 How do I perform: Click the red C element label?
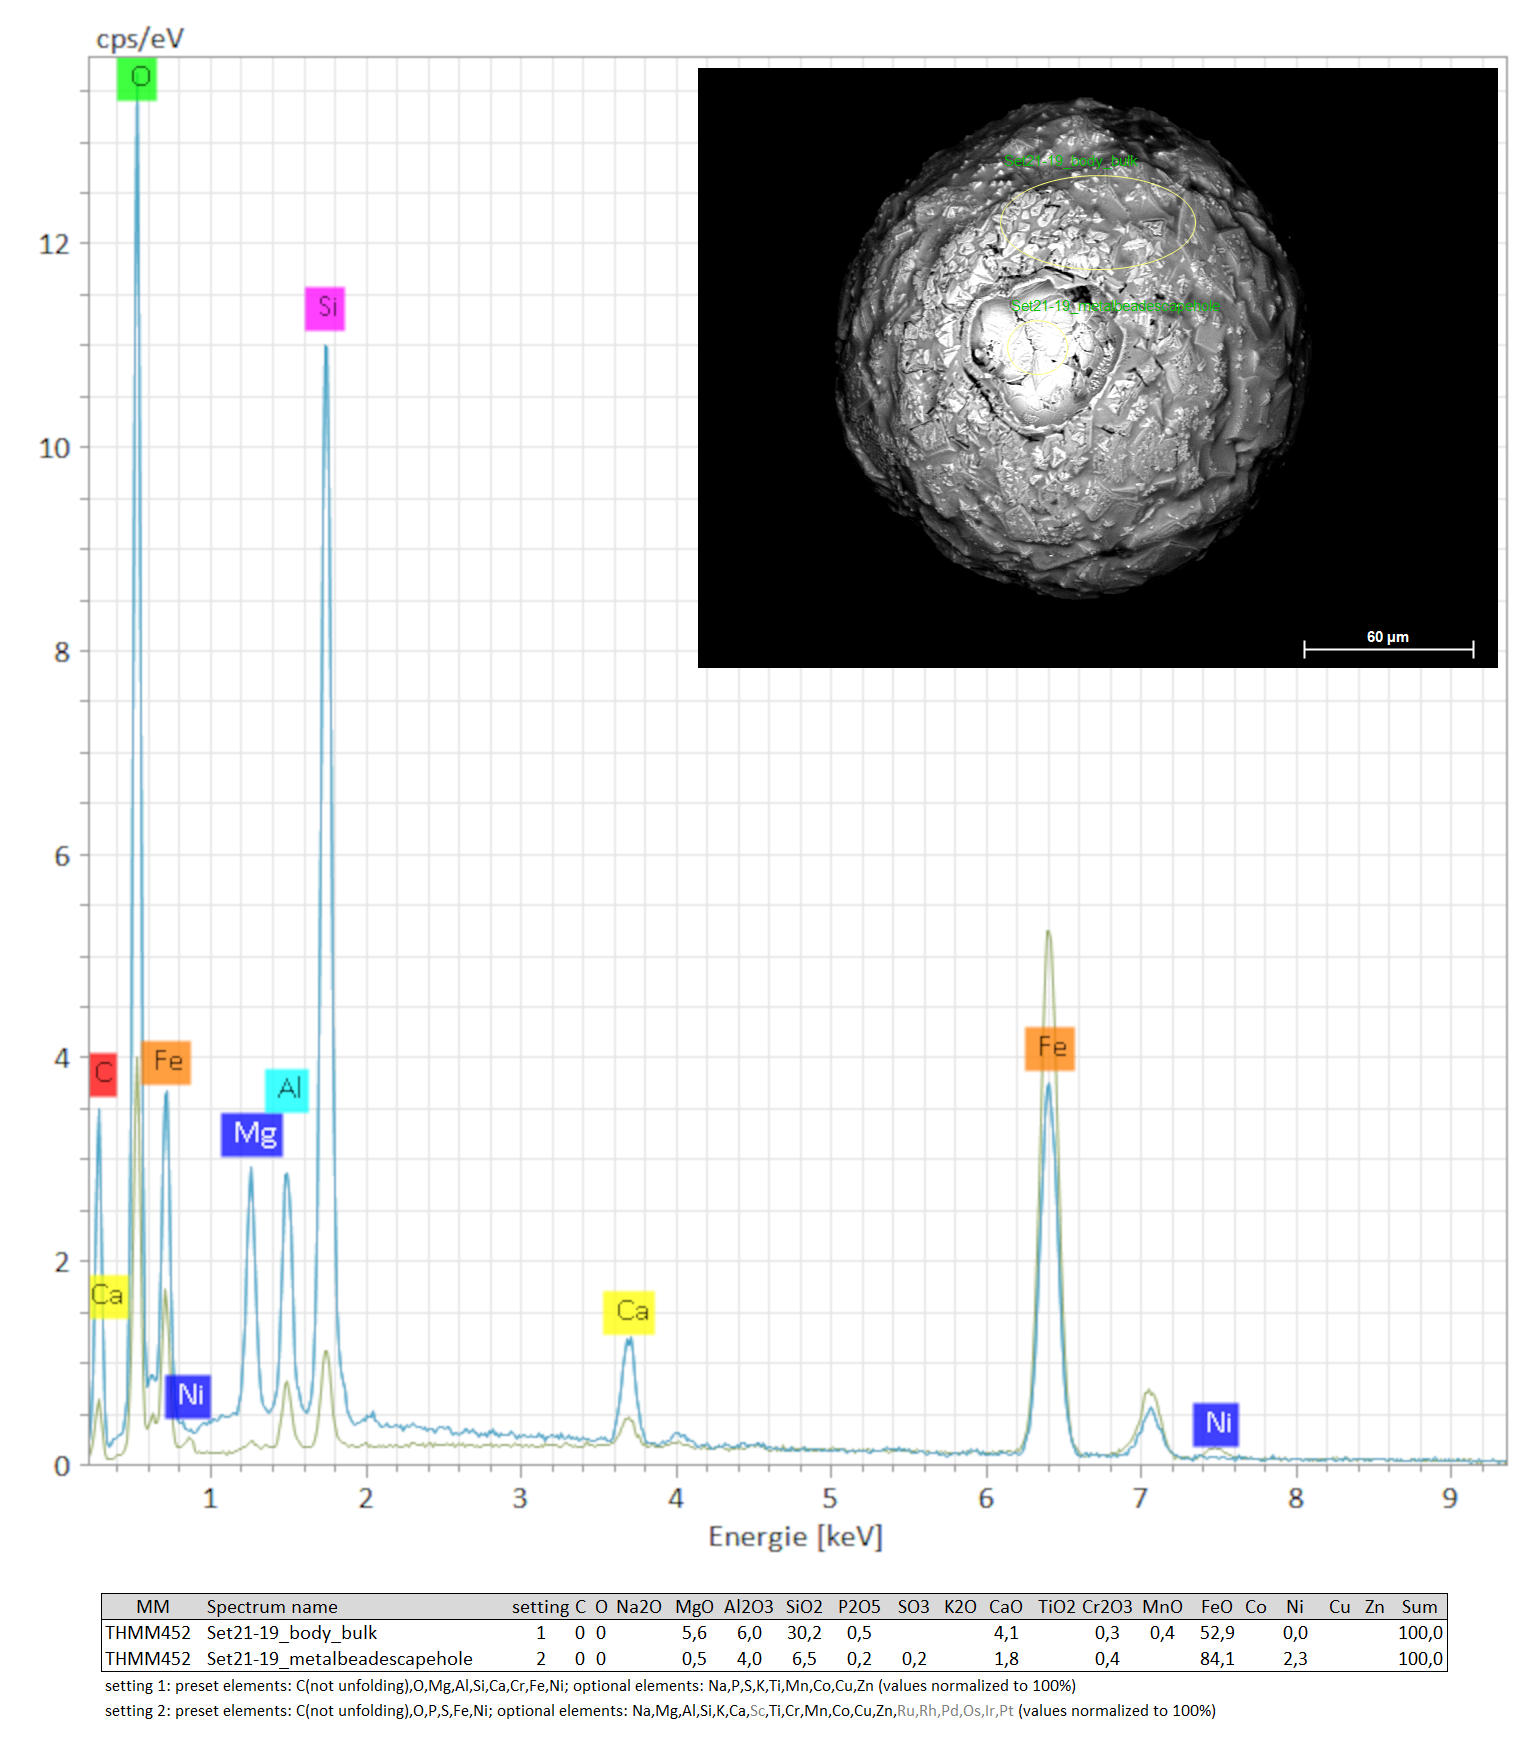point(103,1074)
